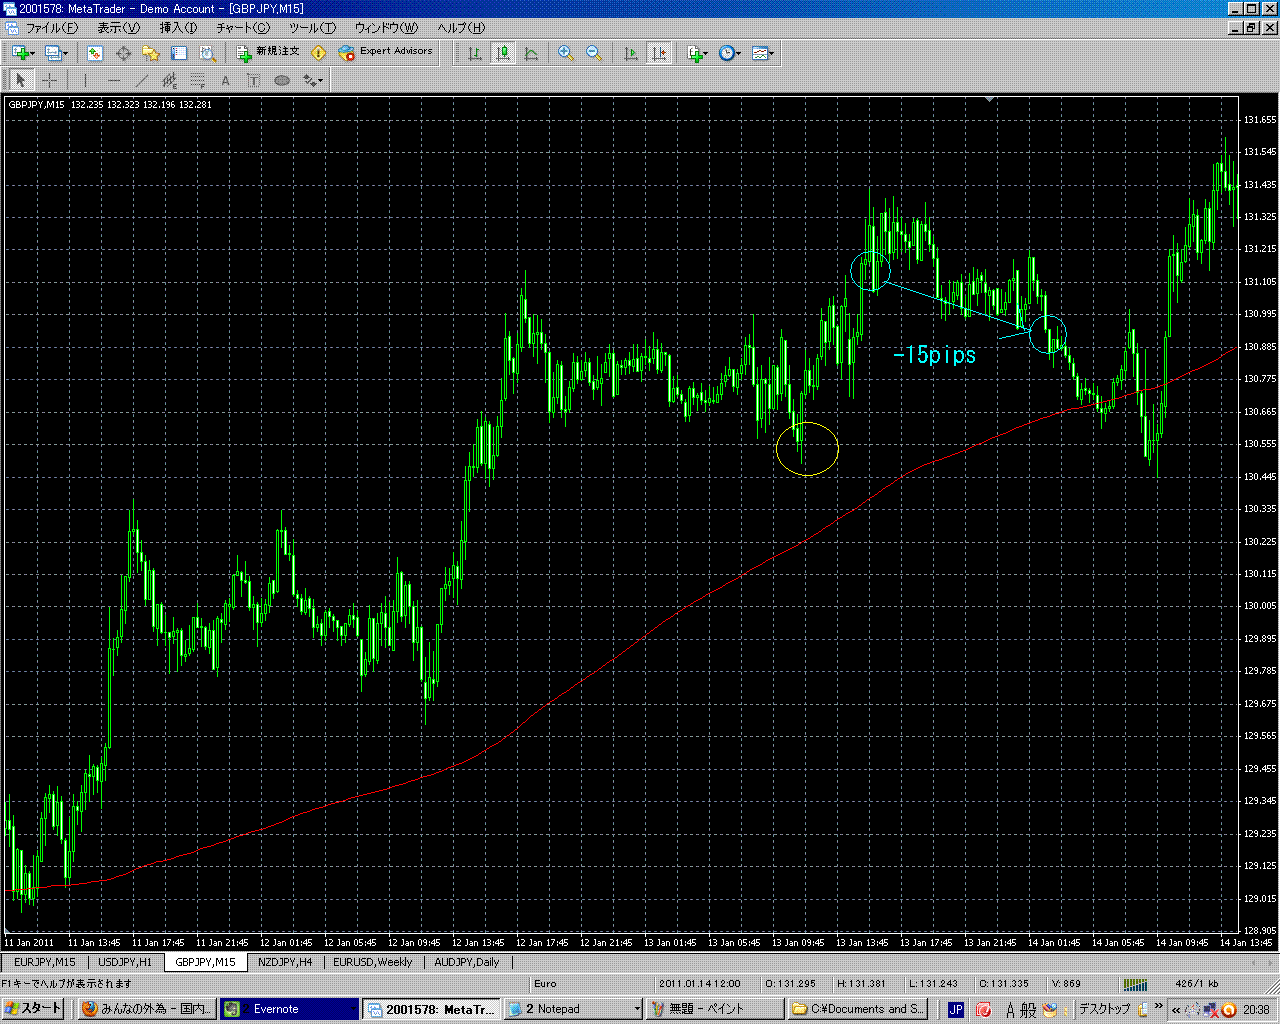Select the Crosshair tool
Screen dimensions: 1280x1024
[x=49, y=81]
